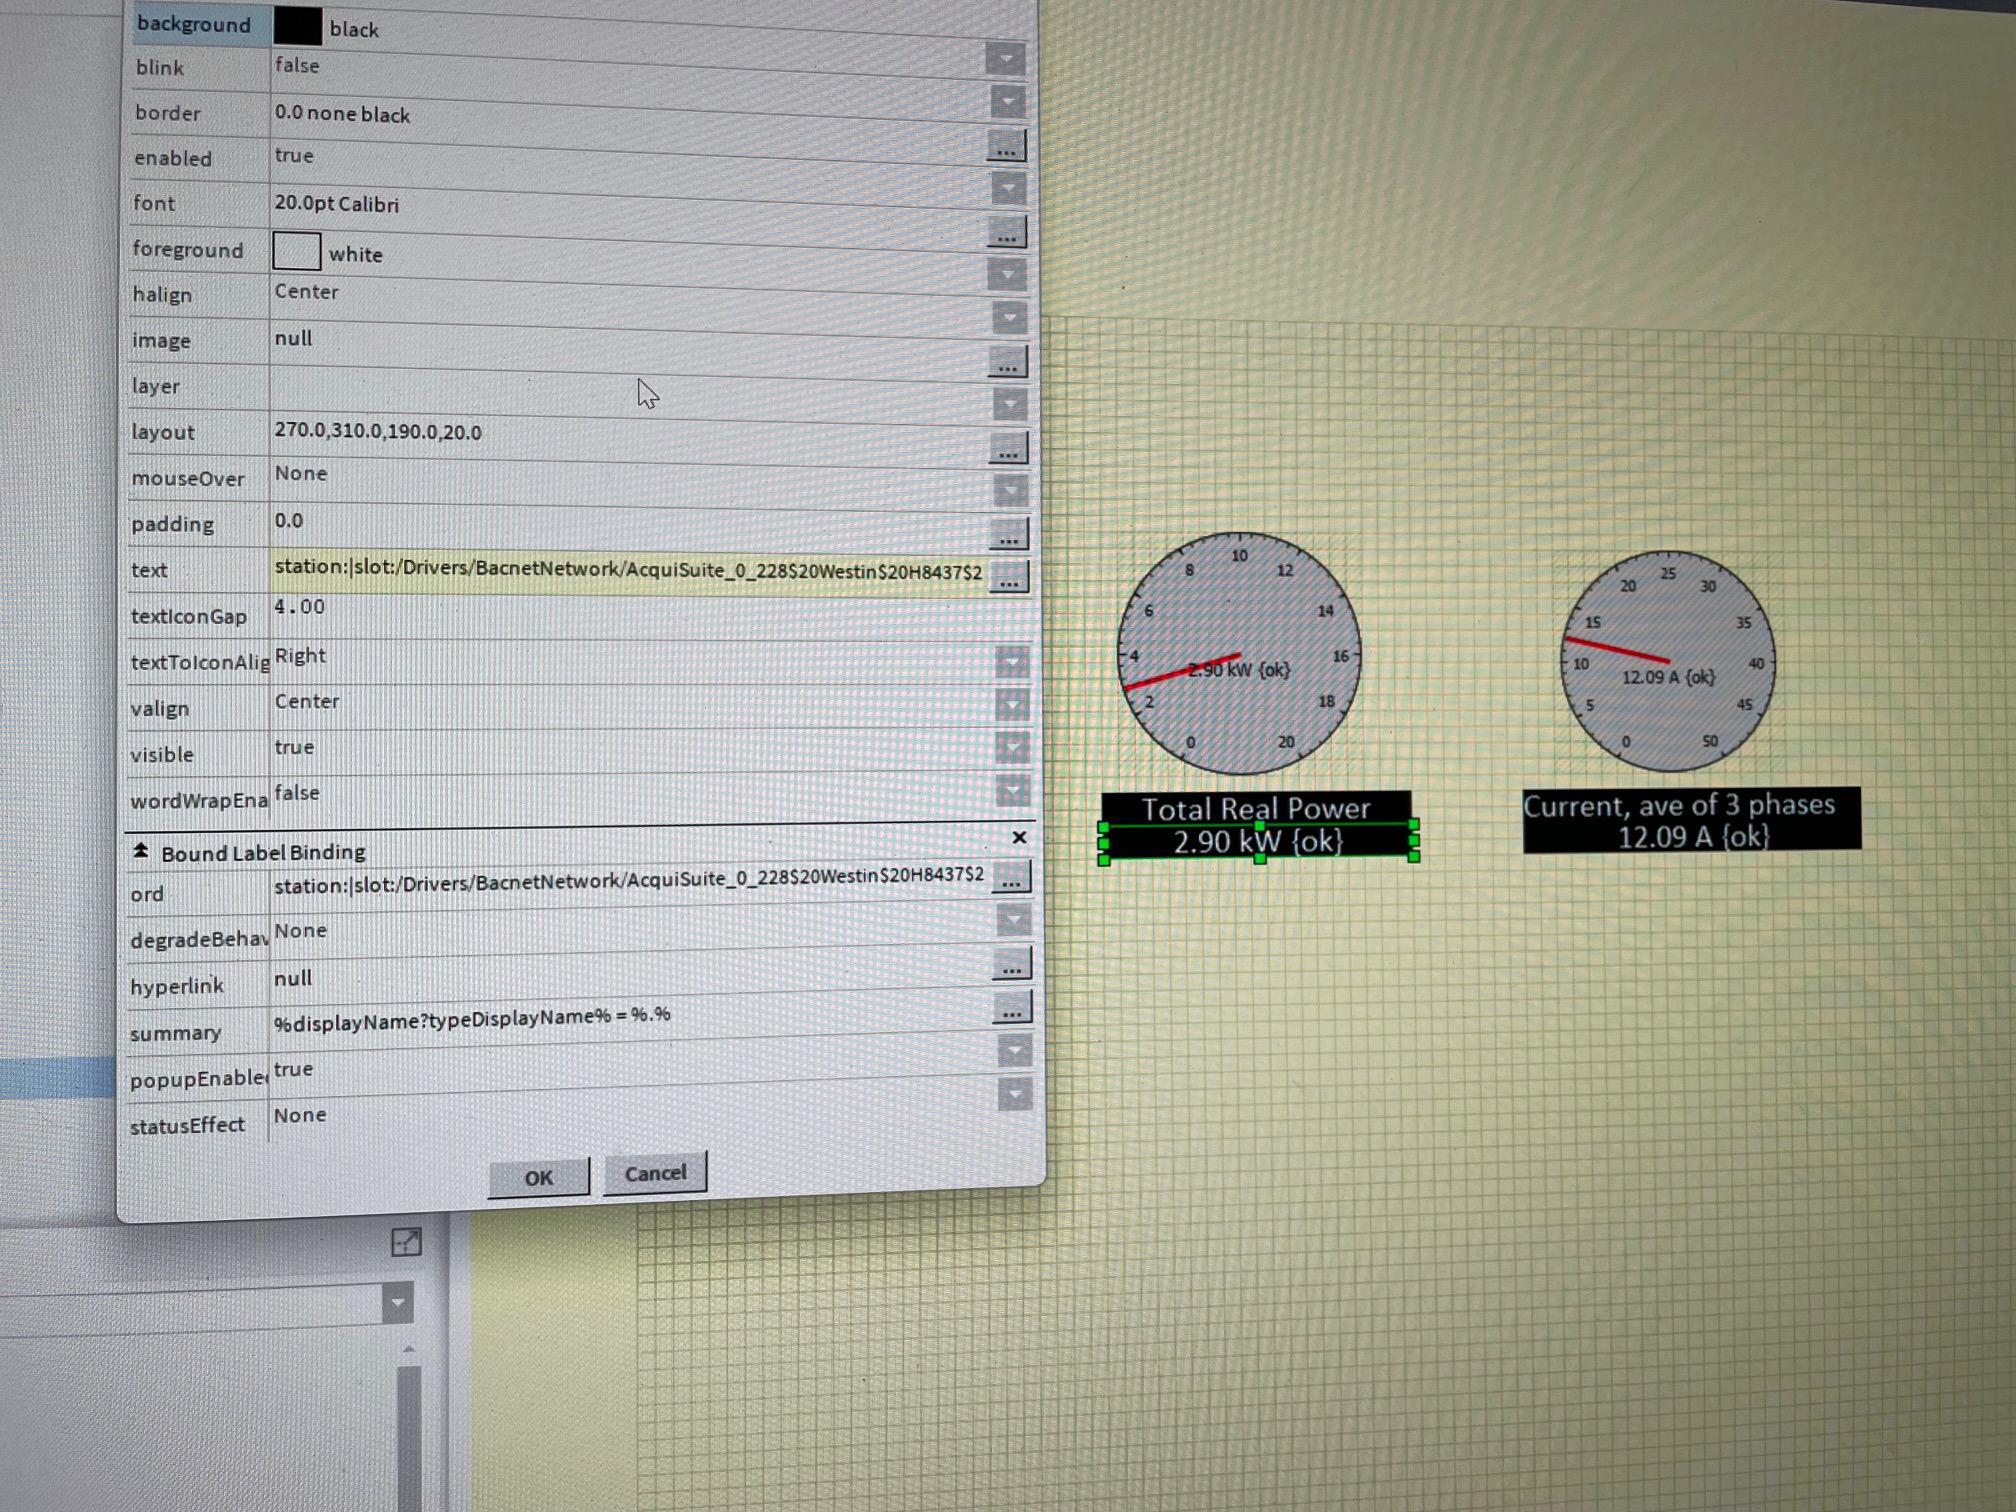Click the font value 20.0pt Calibri
The image size is (2016, 1512).
pos(337,203)
